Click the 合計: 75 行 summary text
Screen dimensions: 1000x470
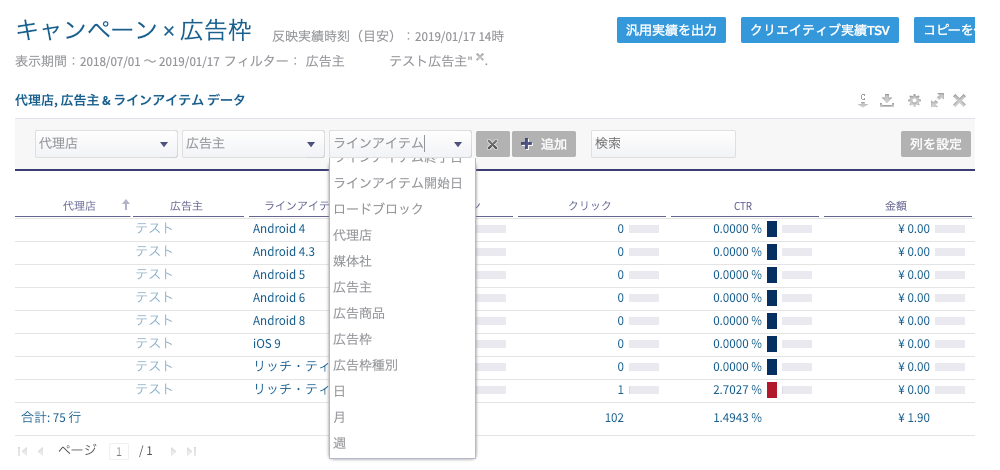click(50, 418)
